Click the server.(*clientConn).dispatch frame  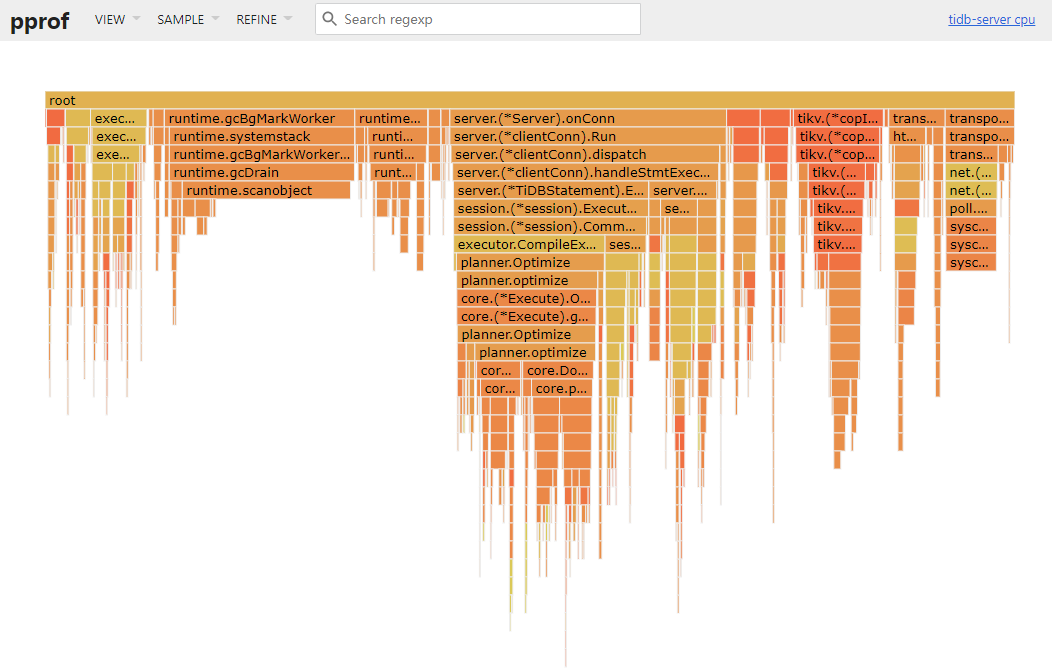tap(586, 154)
